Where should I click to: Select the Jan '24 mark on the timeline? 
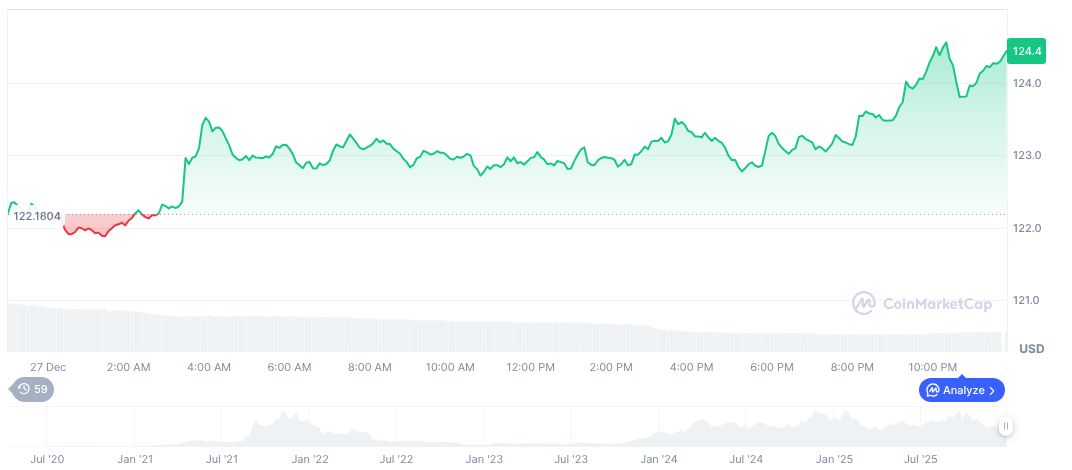coord(659,459)
